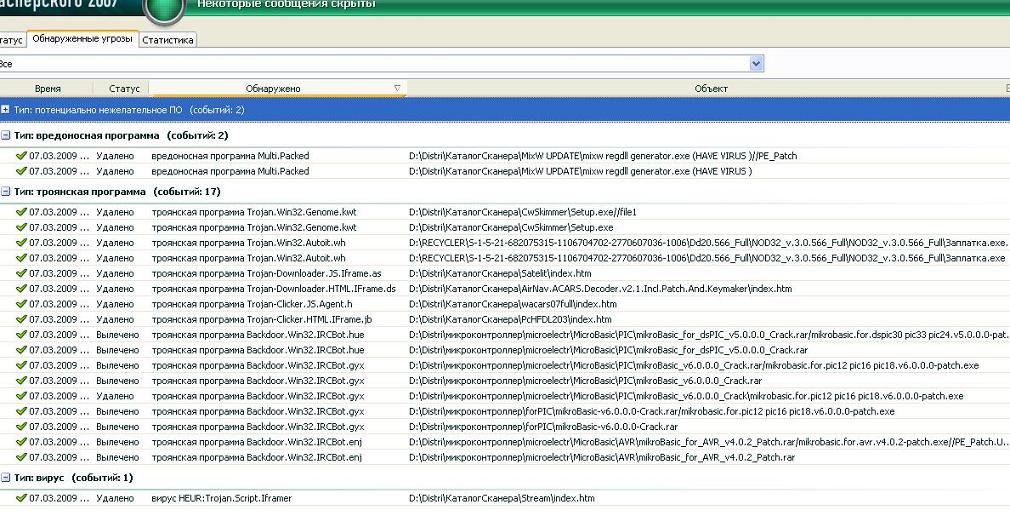Click checkmark icon of first Trojan.Win32.Genome.kwt row

tap(21, 211)
